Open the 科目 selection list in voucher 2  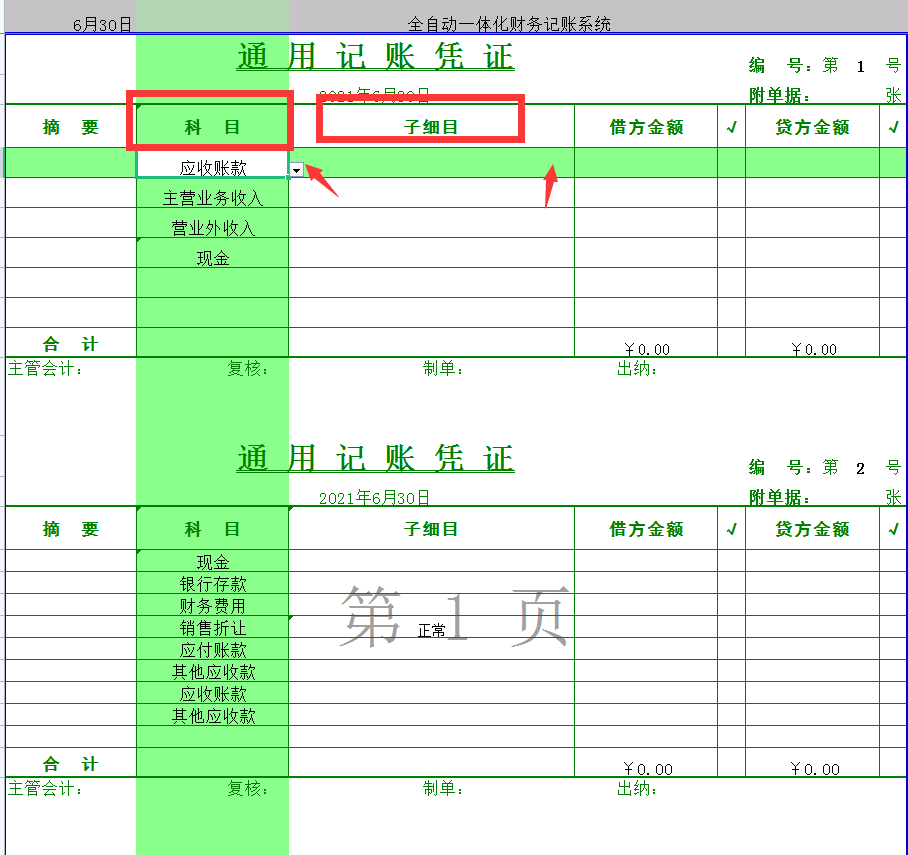tap(212, 529)
